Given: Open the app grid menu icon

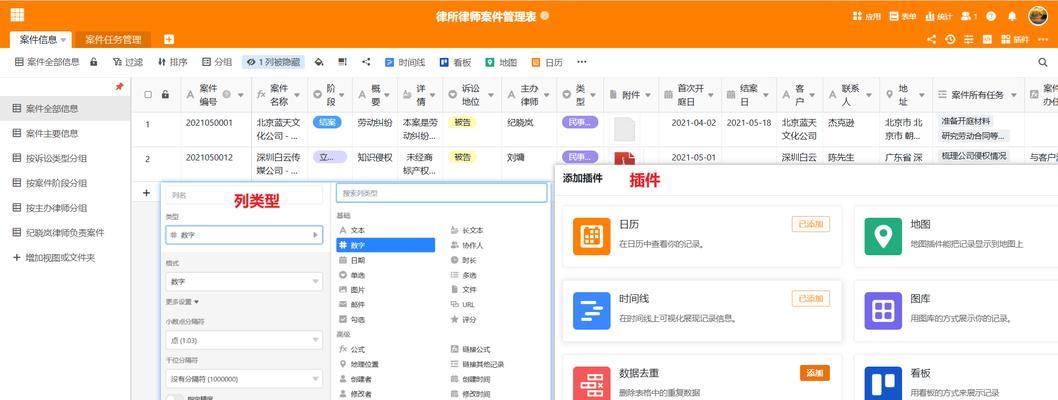Looking at the screenshot, I should pos(18,15).
